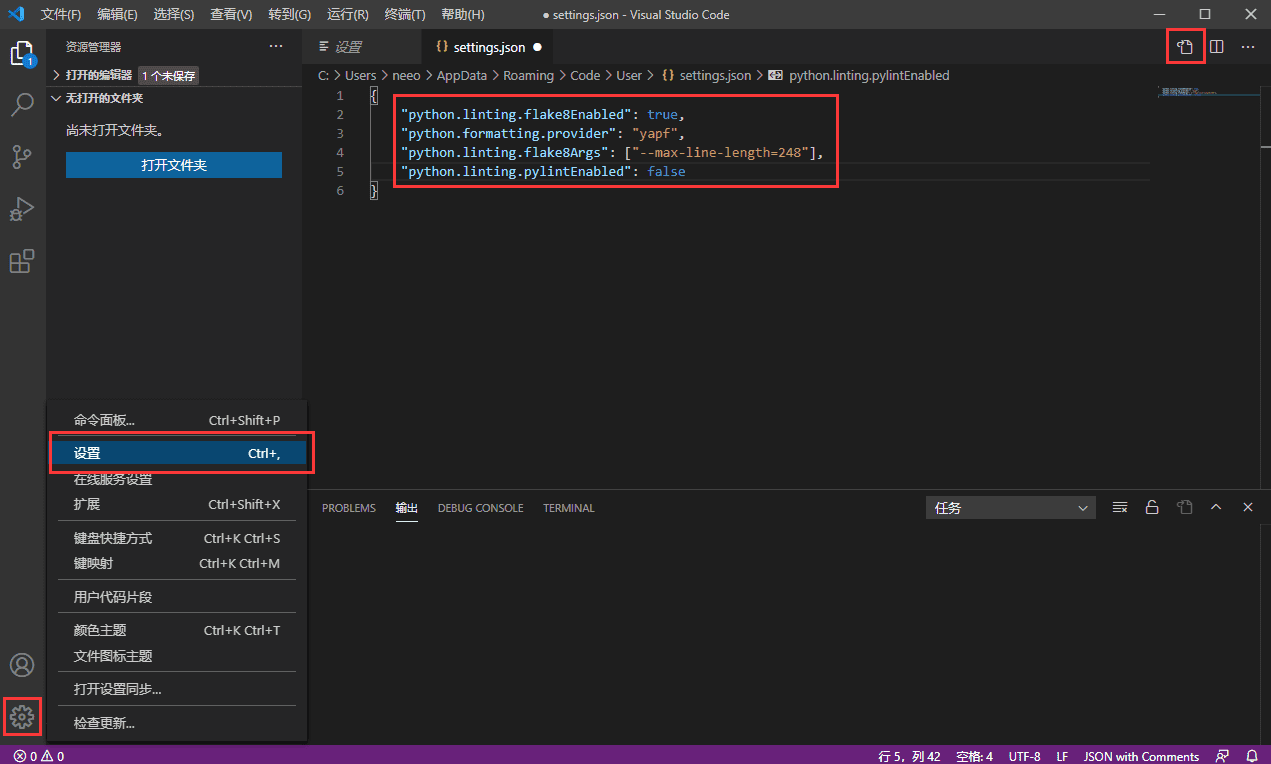This screenshot has height=764, width=1271.
Task: Open the Search view icon
Action: pos(22,105)
